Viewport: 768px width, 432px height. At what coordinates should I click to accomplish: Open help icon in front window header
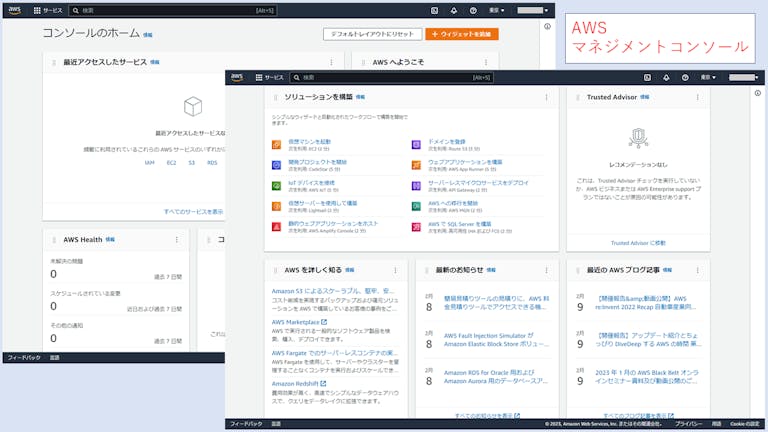click(685, 77)
